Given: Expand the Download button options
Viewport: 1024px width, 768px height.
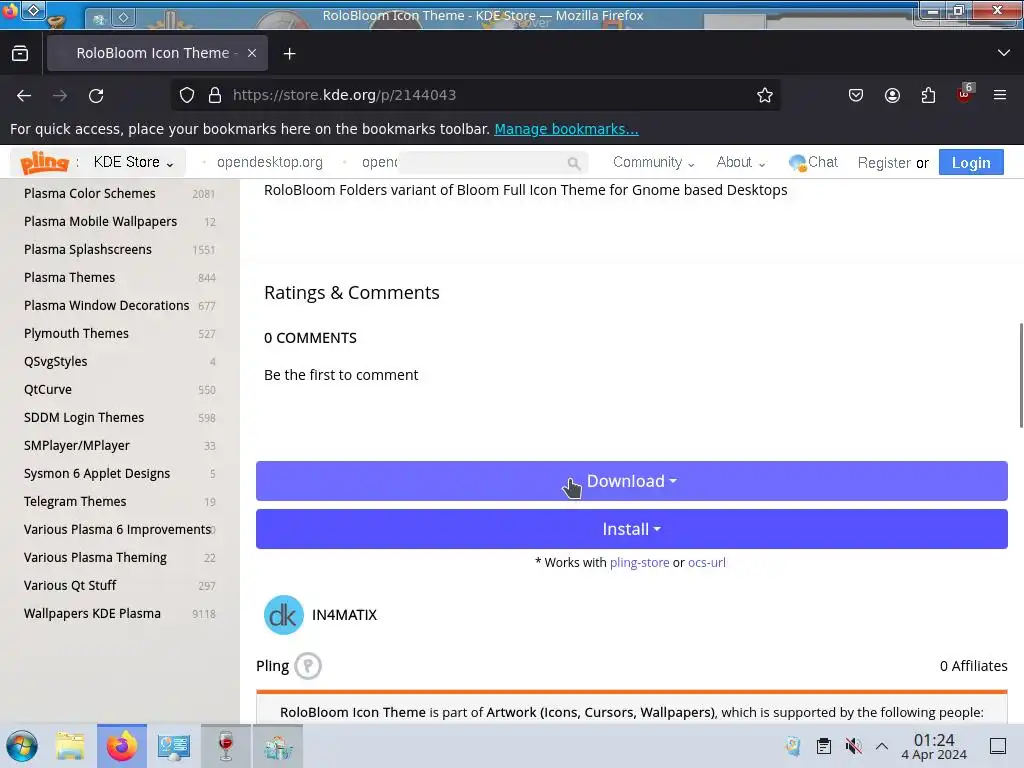Looking at the screenshot, I should 632,481.
